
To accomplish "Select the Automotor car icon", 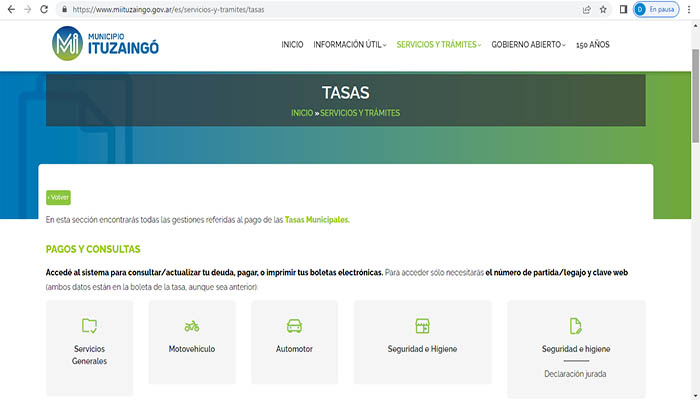I will click(x=294, y=326).
